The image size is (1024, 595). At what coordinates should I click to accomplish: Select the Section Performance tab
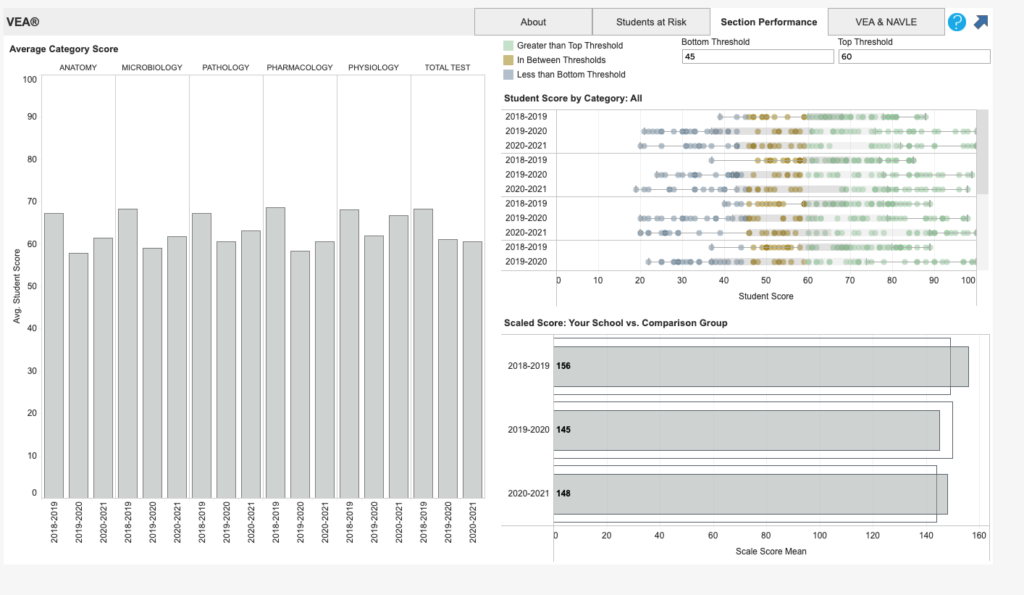768,22
